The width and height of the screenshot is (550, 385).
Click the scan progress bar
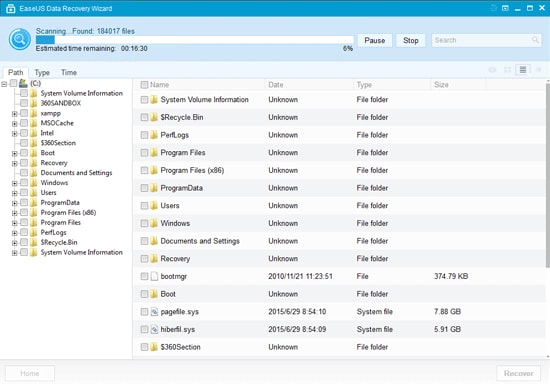(x=195, y=40)
